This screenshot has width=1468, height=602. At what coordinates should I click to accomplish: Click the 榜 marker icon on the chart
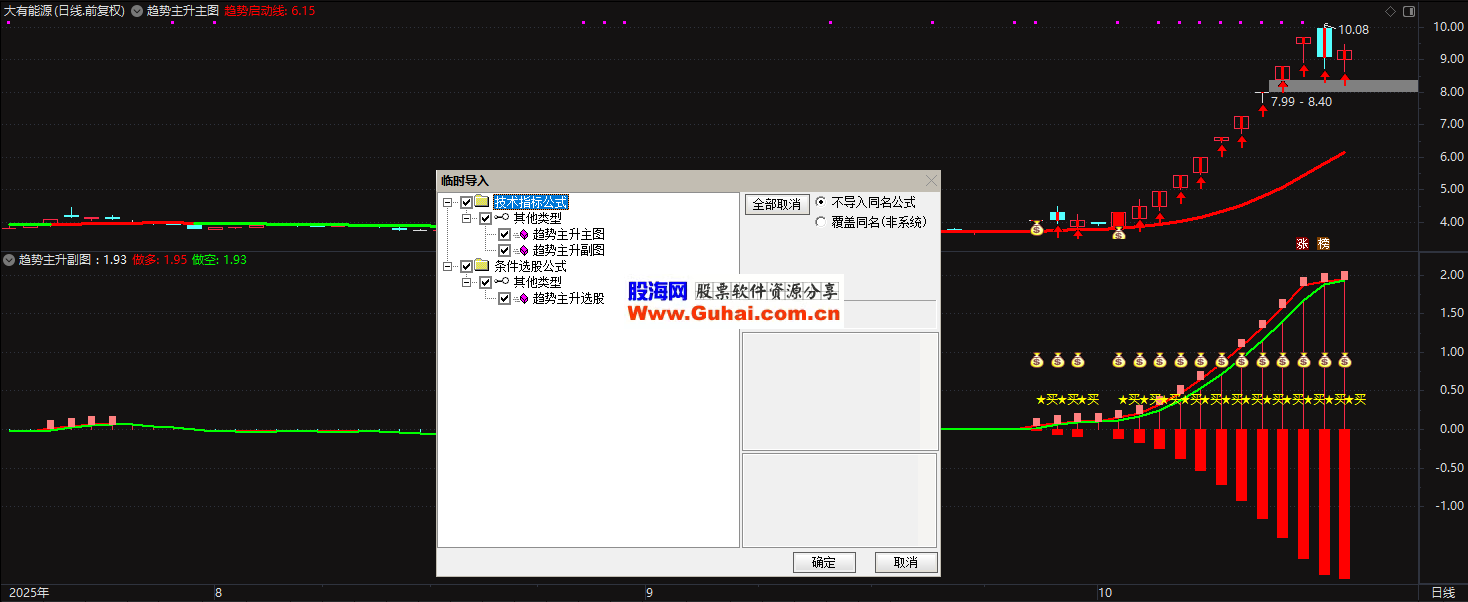(1323, 243)
